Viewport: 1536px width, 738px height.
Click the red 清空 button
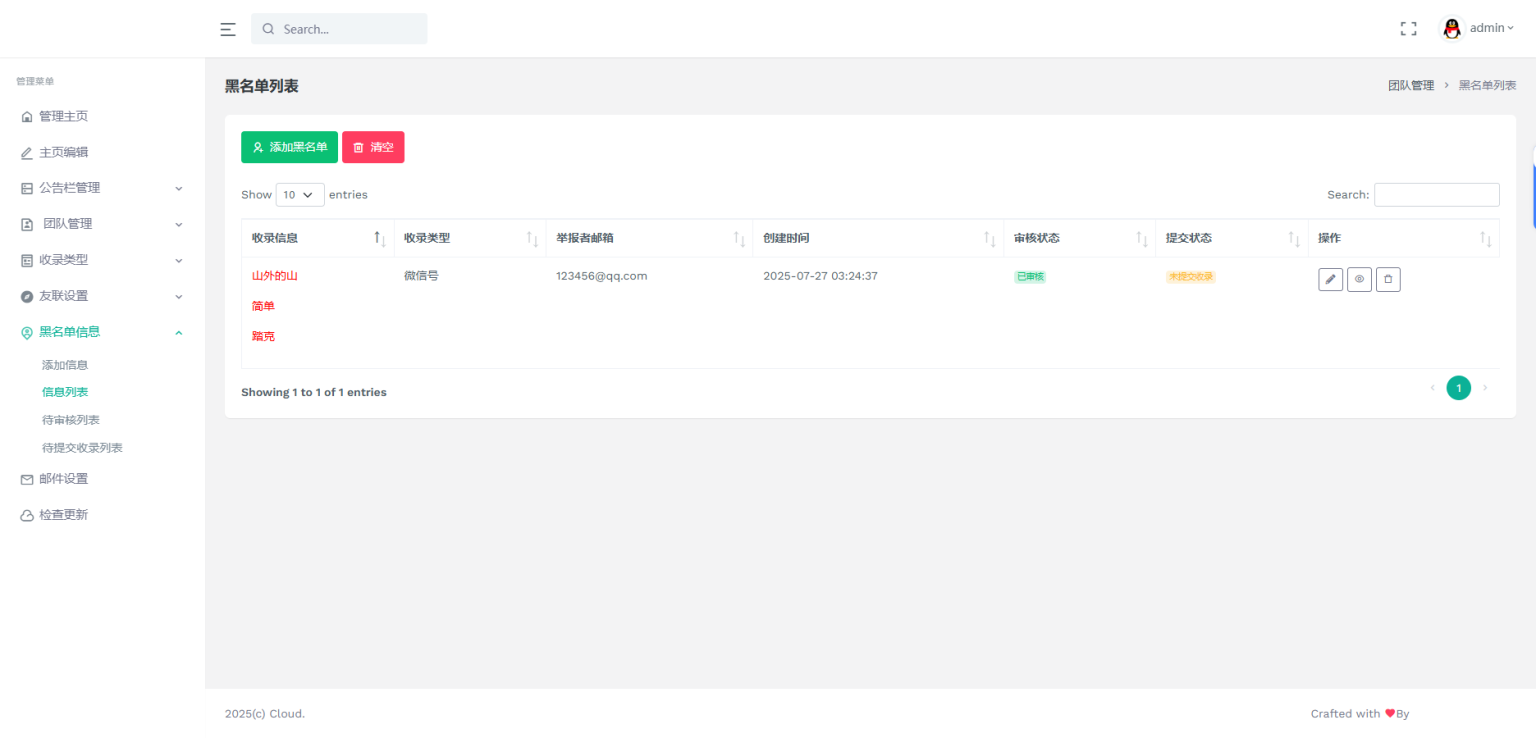point(373,147)
